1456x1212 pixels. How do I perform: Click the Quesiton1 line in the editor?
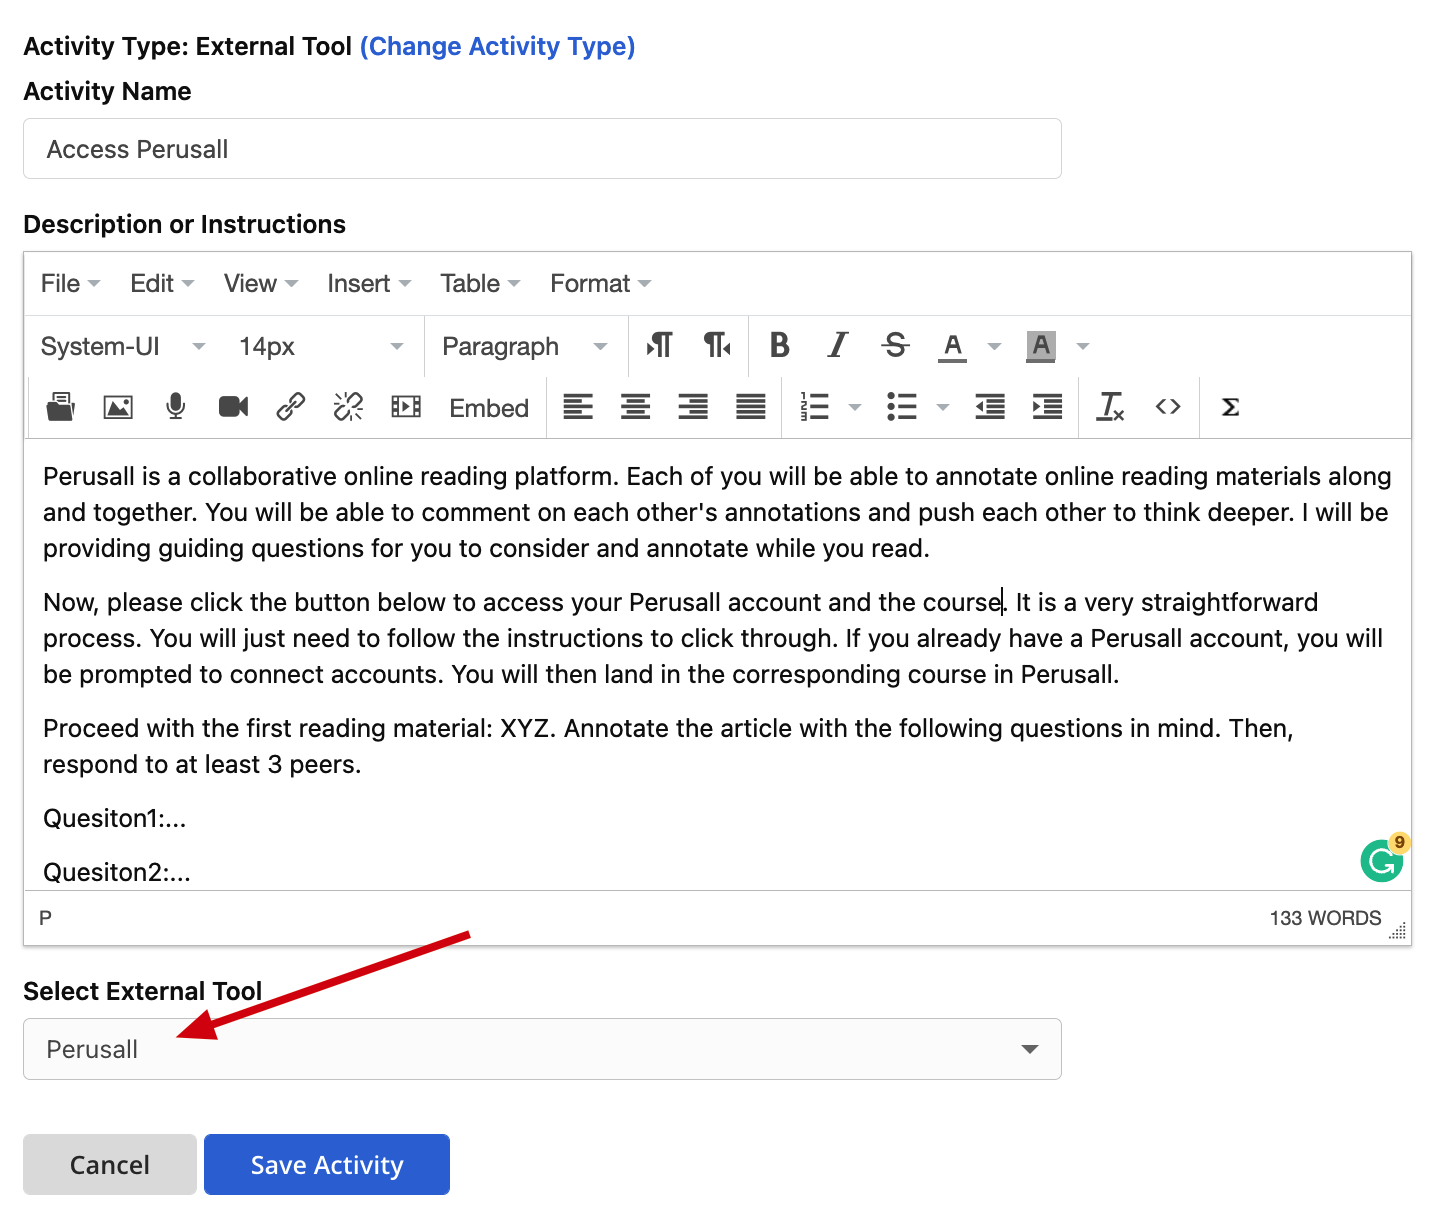(x=115, y=818)
